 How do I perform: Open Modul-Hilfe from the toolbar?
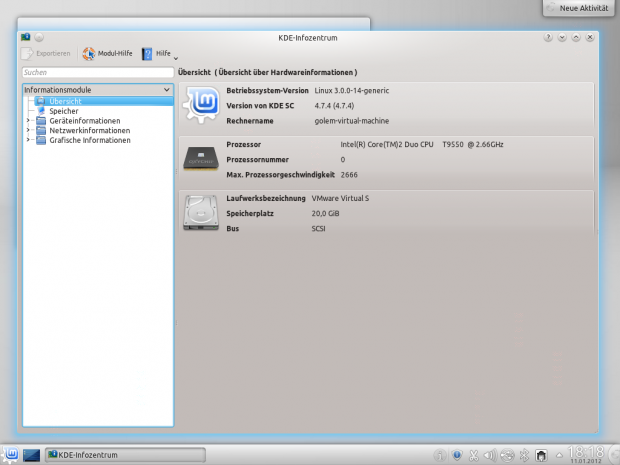[x=107, y=53]
